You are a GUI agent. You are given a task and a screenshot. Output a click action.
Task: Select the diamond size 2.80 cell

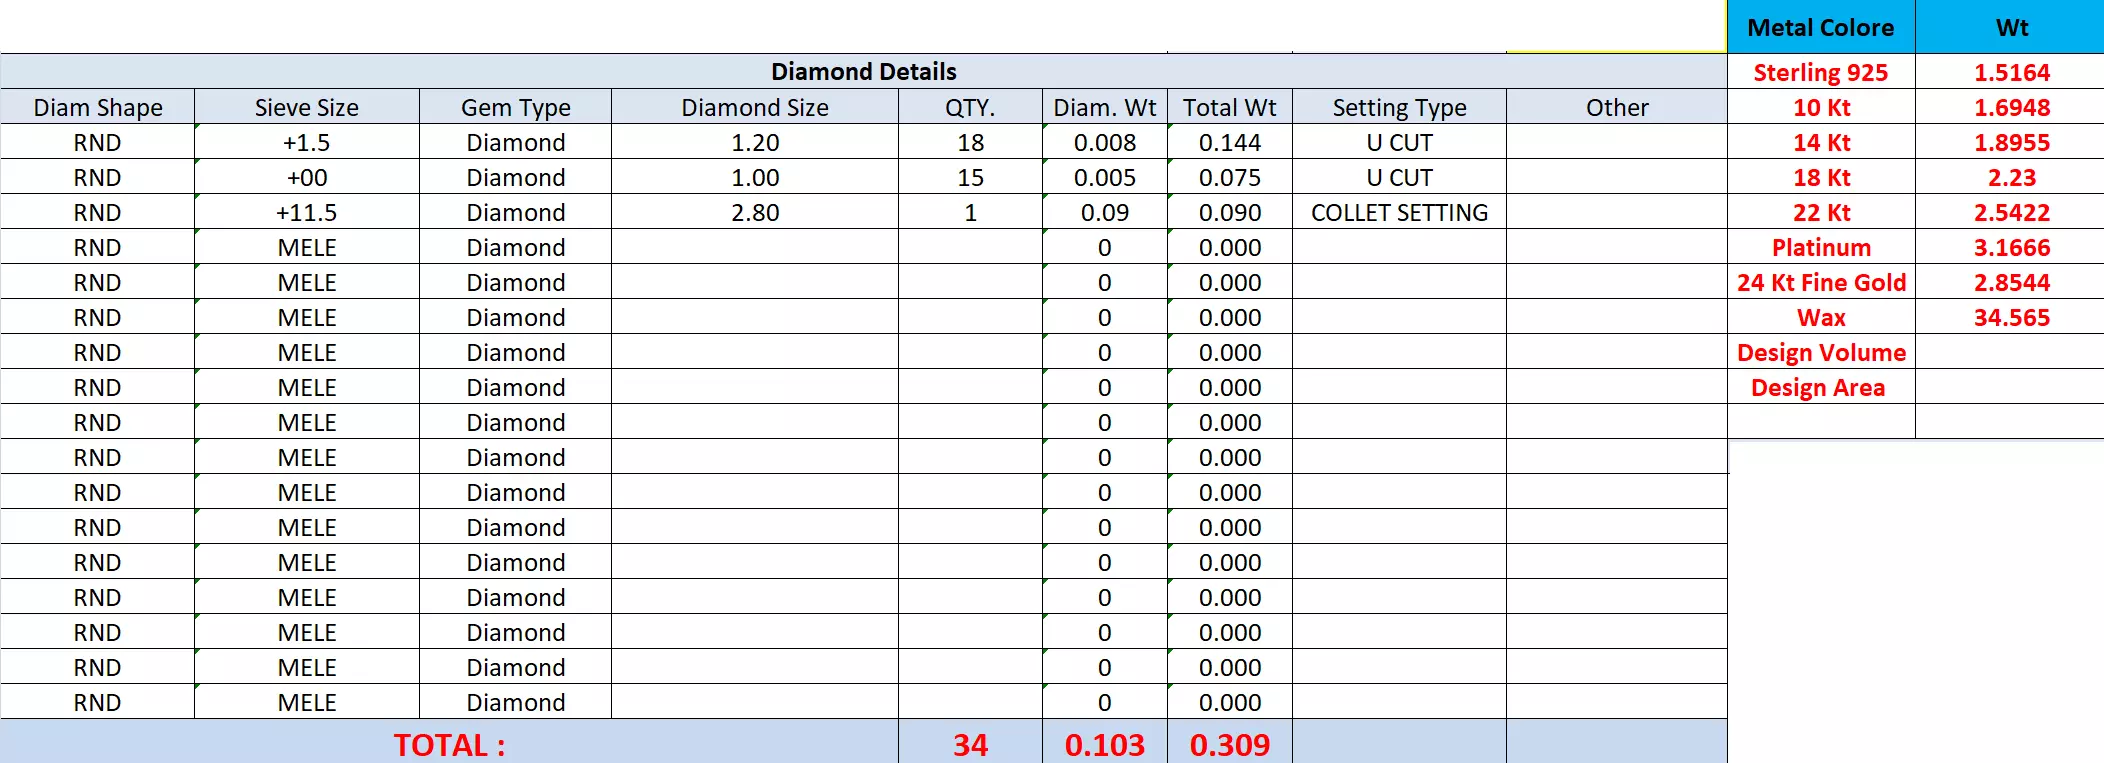(x=755, y=213)
